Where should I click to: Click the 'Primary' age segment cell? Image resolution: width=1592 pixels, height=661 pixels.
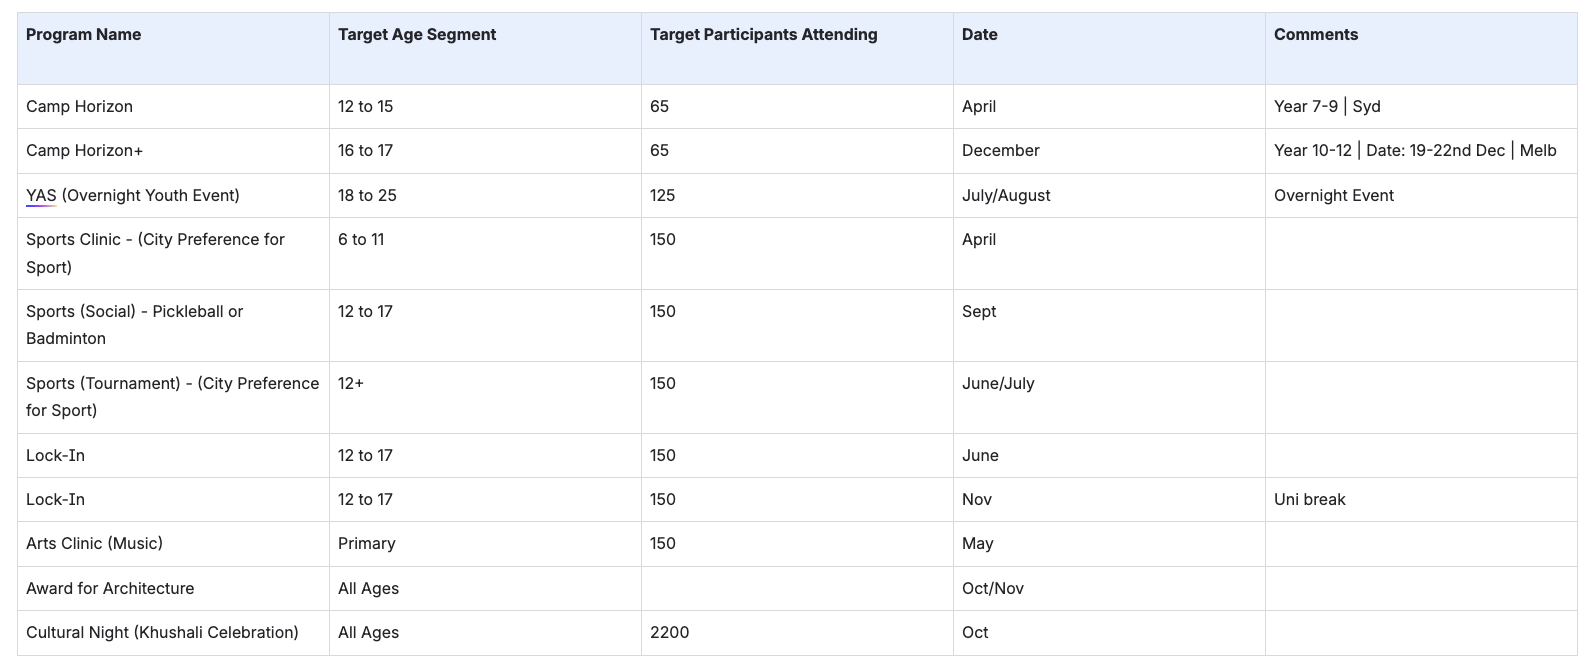tap(366, 544)
